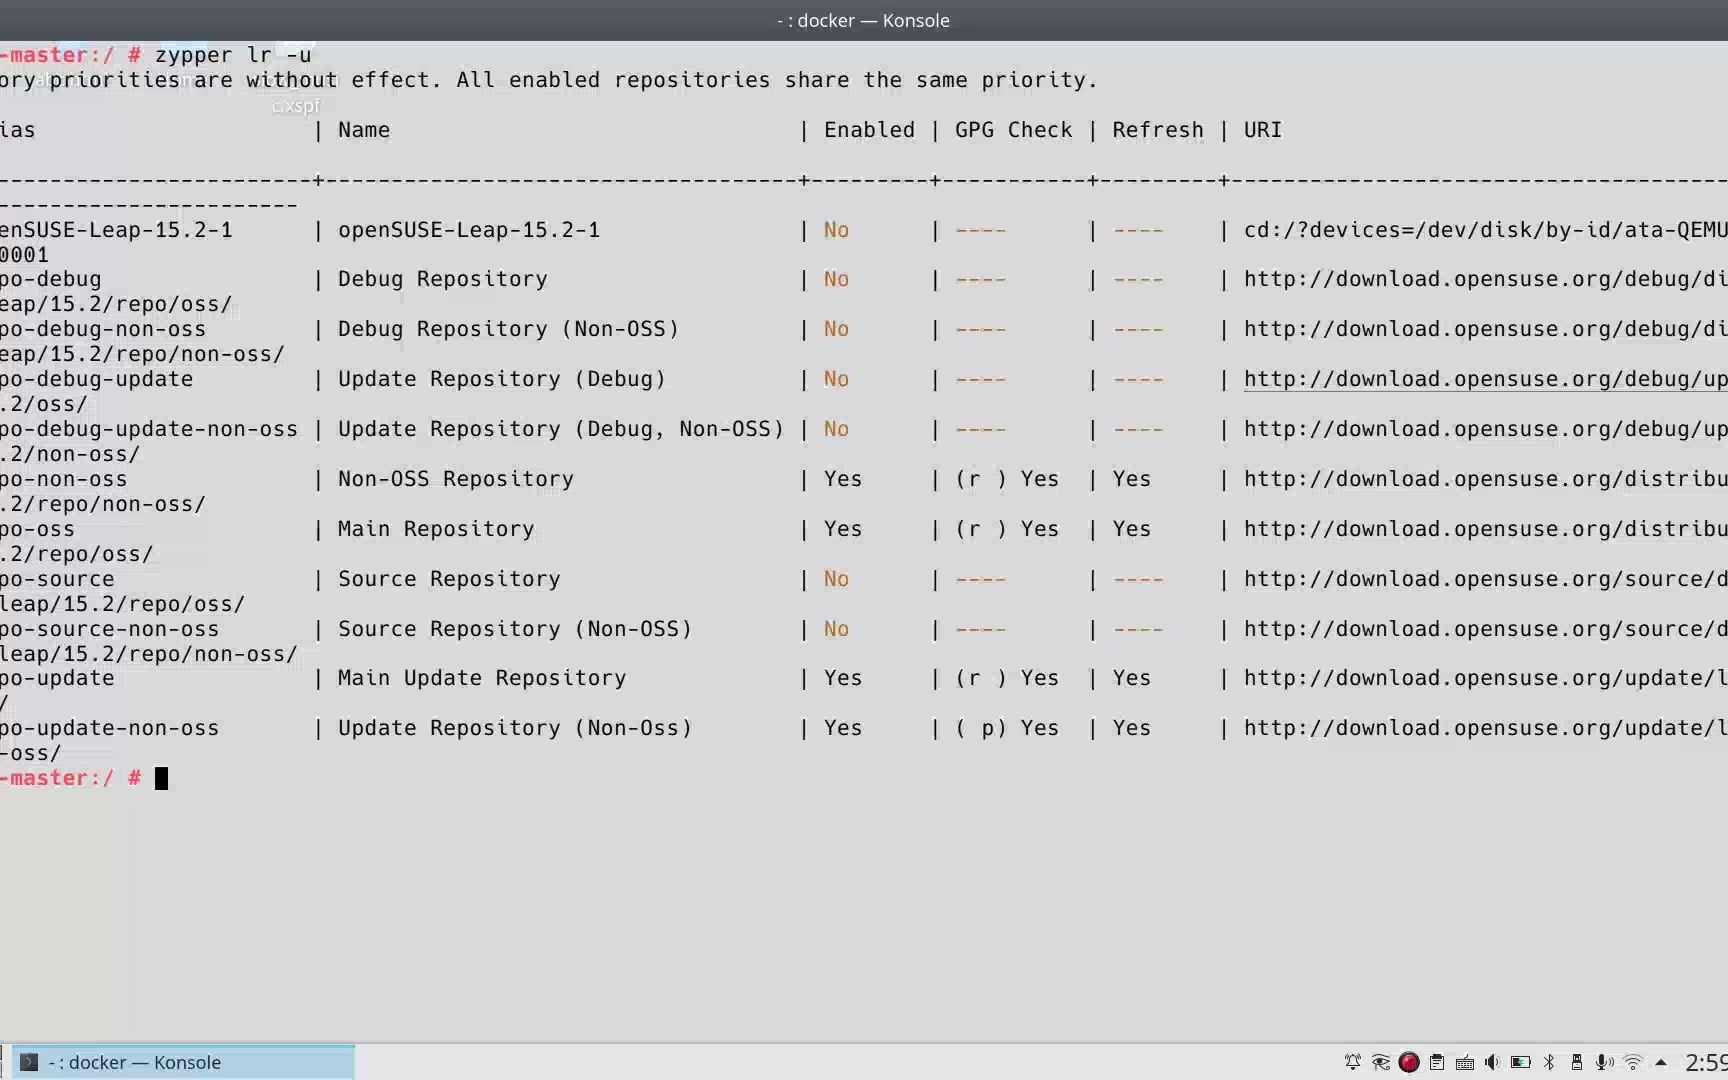
Task: Click 'Update Repository (Debug)' name
Action: 502,379
